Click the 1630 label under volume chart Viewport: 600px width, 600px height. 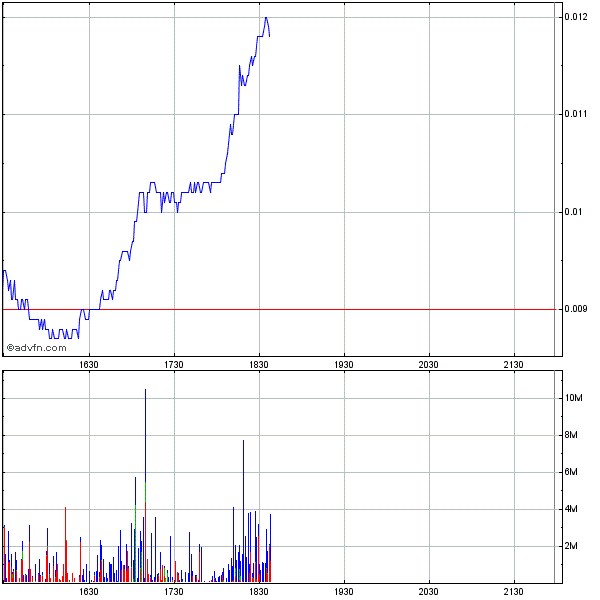pos(89,592)
